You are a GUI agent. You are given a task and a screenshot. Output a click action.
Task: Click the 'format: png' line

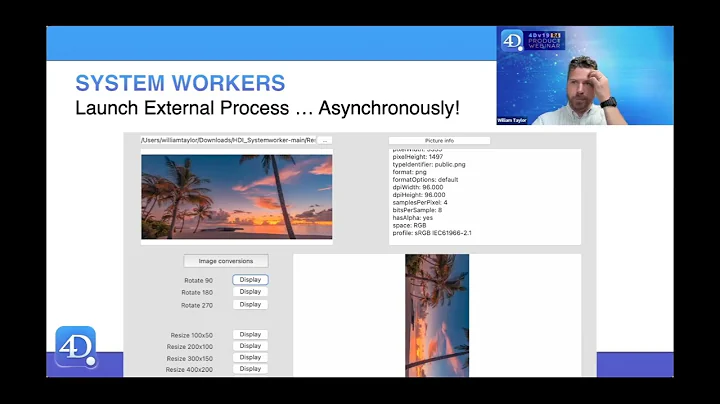click(x=409, y=172)
